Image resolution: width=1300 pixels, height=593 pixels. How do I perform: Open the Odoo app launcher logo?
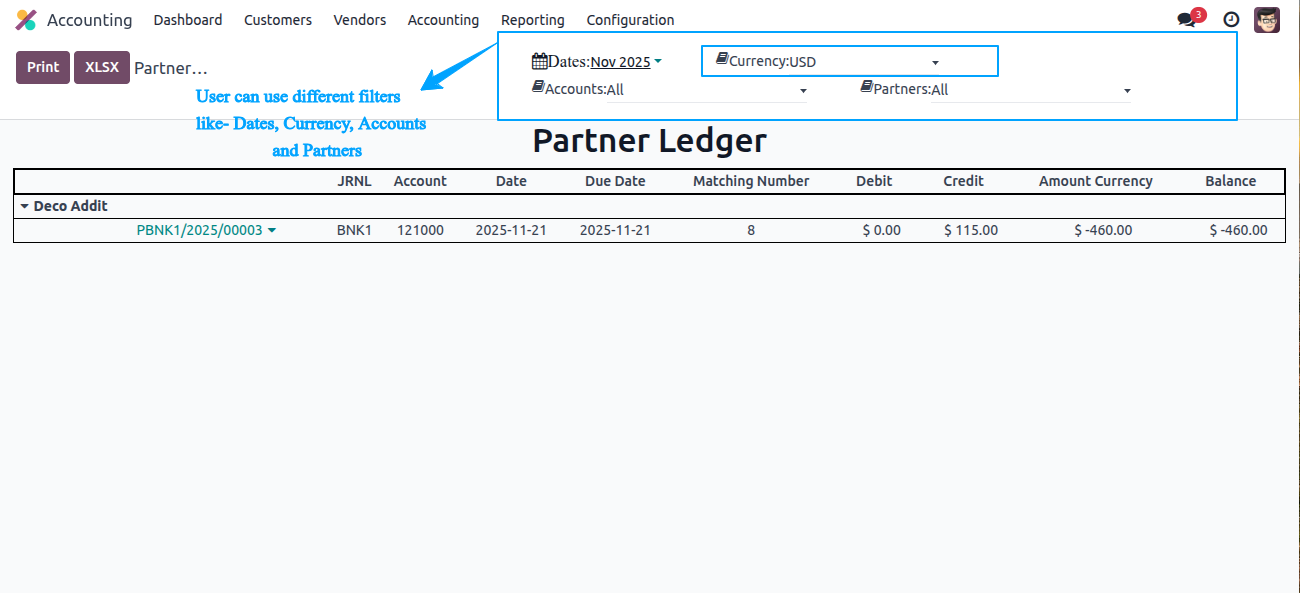coord(26,20)
